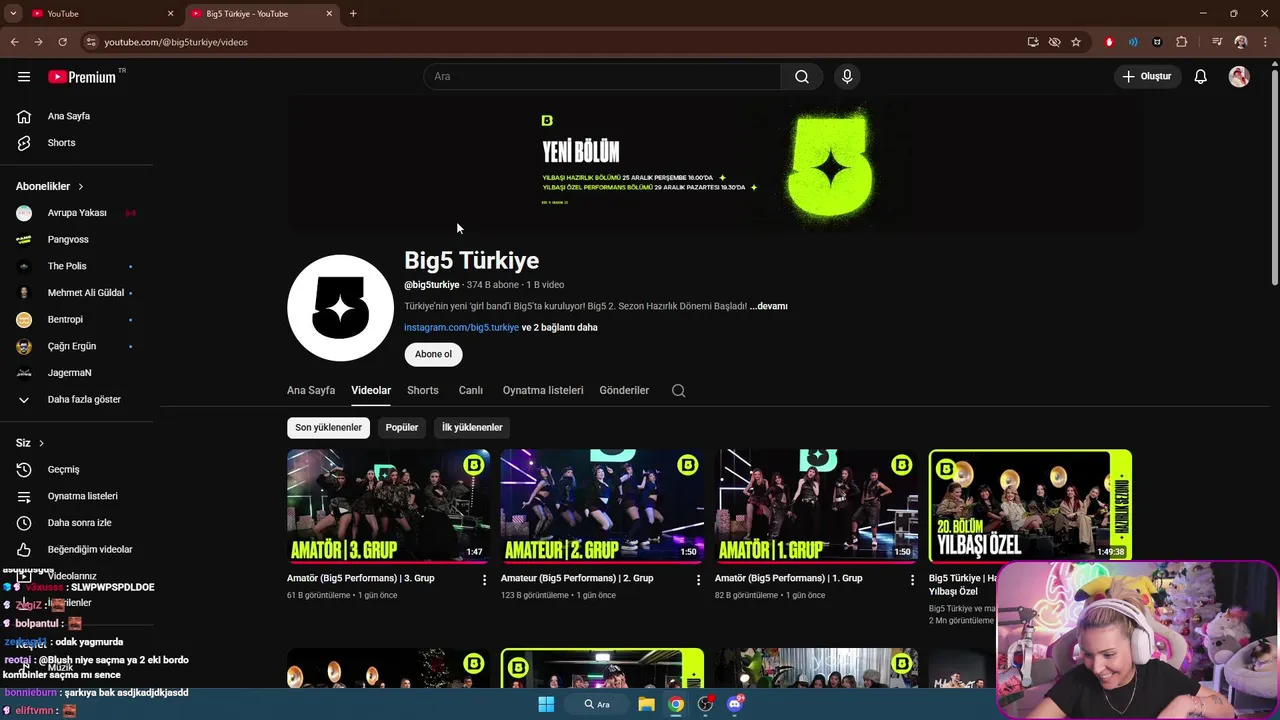
Task: Show ve 2 bağlantı daha links
Action: [560, 327]
